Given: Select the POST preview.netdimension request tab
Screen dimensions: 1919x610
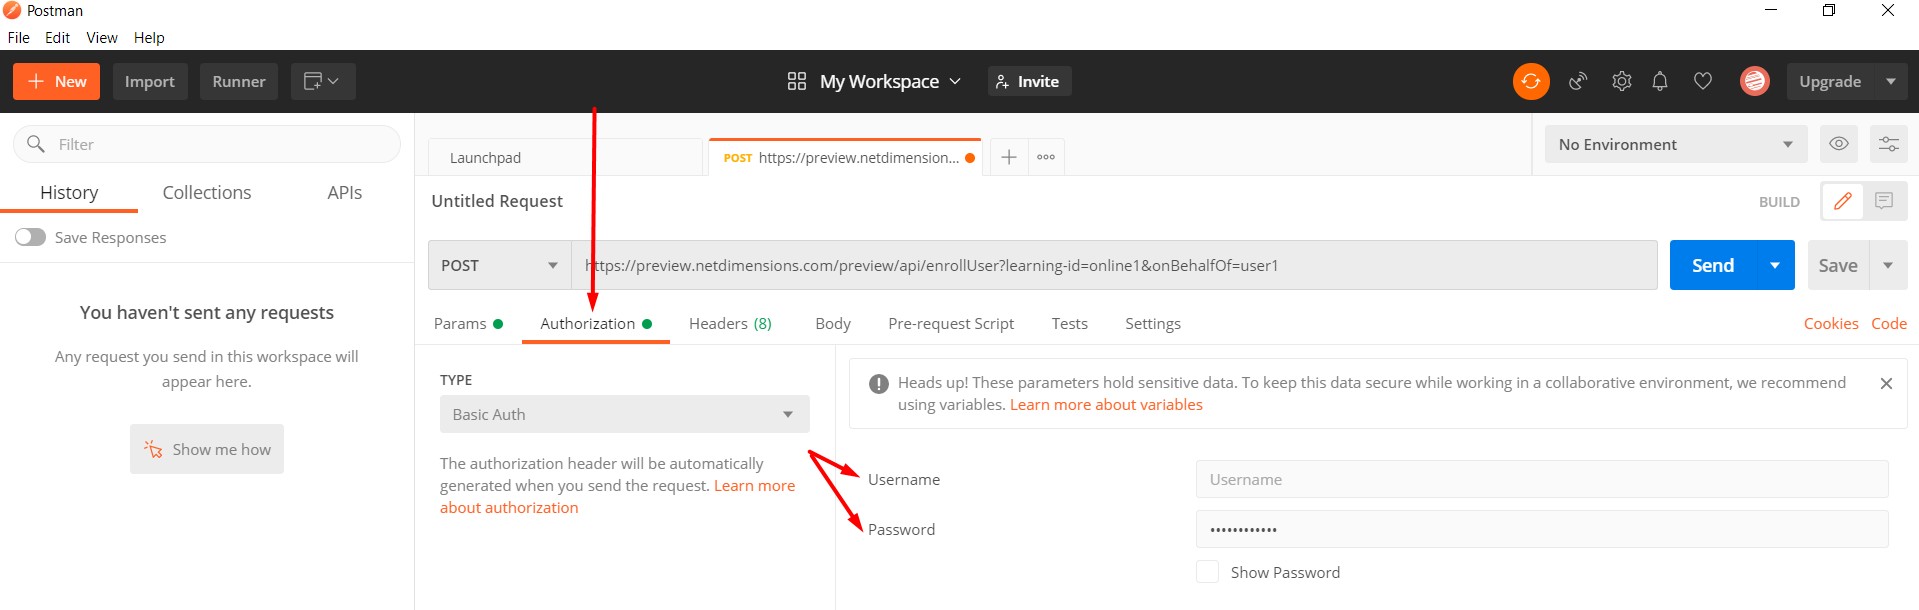Looking at the screenshot, I should (845, 157).
